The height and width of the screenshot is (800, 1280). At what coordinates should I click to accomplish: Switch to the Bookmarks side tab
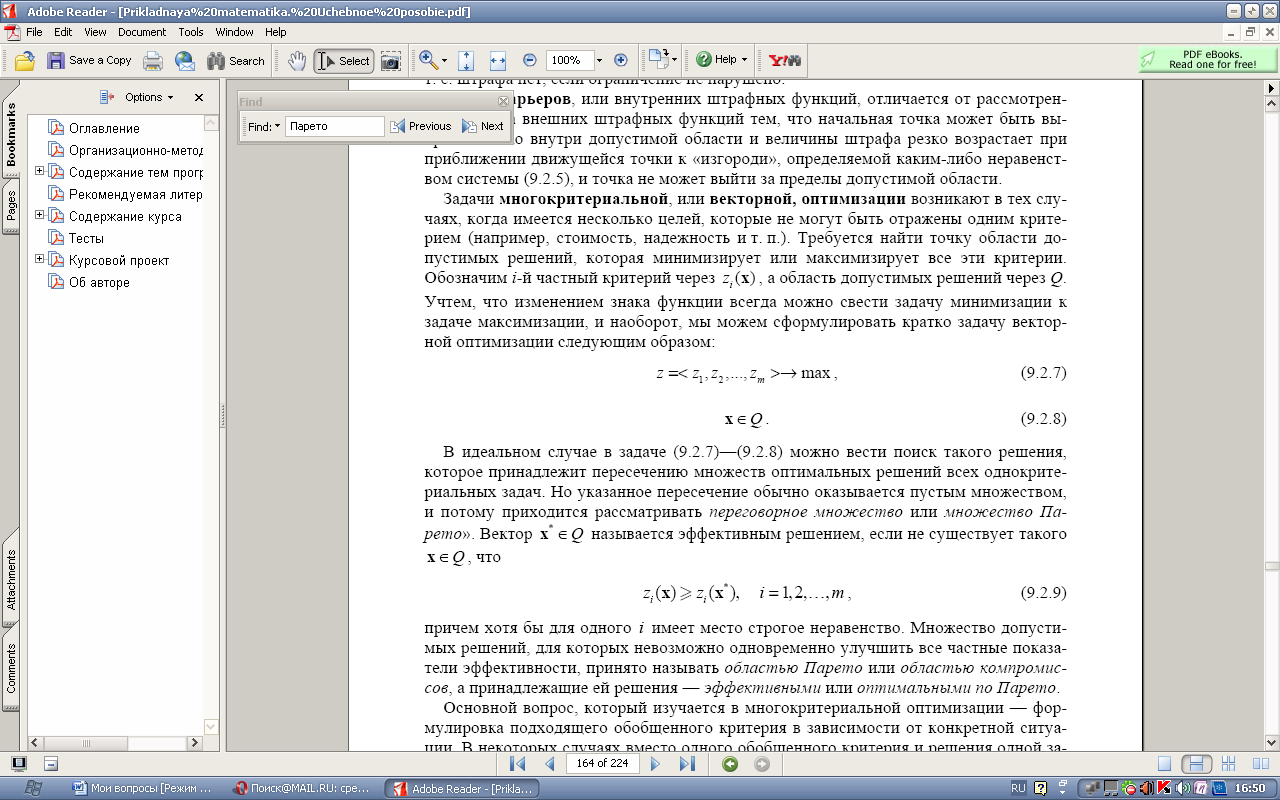(x=11, y=135)
